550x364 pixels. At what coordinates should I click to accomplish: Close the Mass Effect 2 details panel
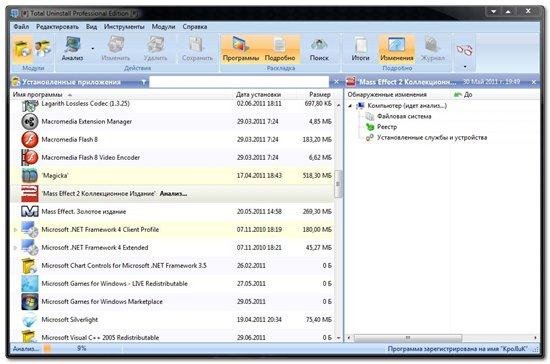[534, 82]
